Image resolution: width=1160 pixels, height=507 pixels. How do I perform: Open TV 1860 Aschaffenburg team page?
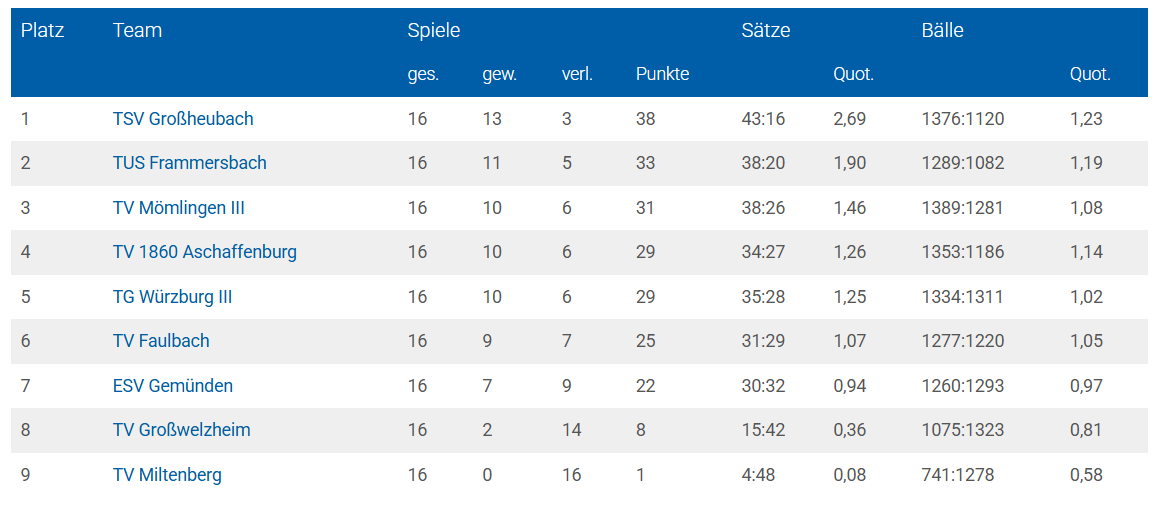[x=204, y=252]
